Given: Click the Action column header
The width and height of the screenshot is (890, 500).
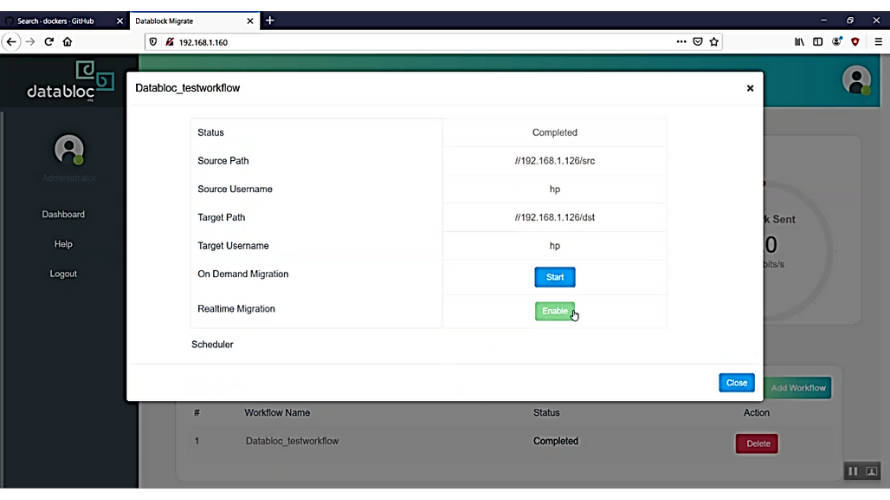Looking at the screenshot, I should [756, 413].
